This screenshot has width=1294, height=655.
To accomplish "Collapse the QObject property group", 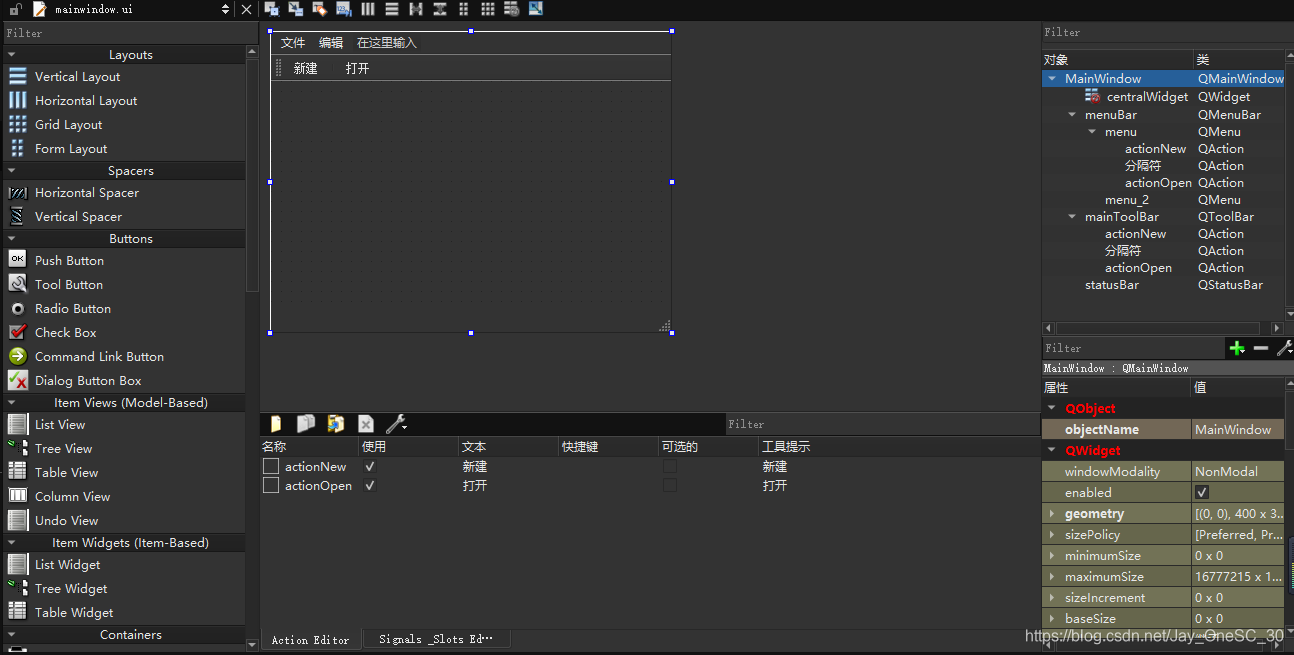I will click(x=1052, y=408).
